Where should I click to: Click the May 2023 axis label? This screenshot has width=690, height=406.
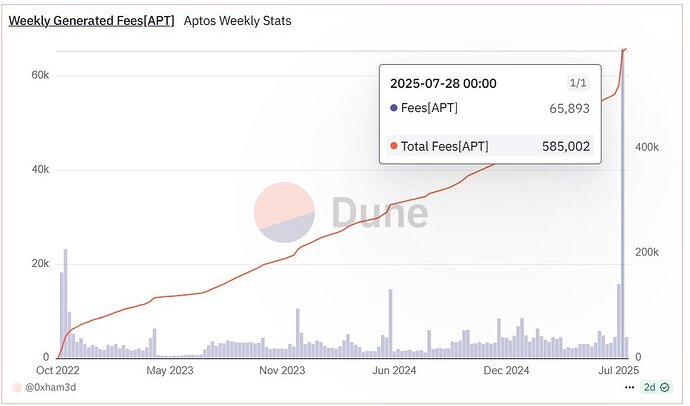pos(170,370)
